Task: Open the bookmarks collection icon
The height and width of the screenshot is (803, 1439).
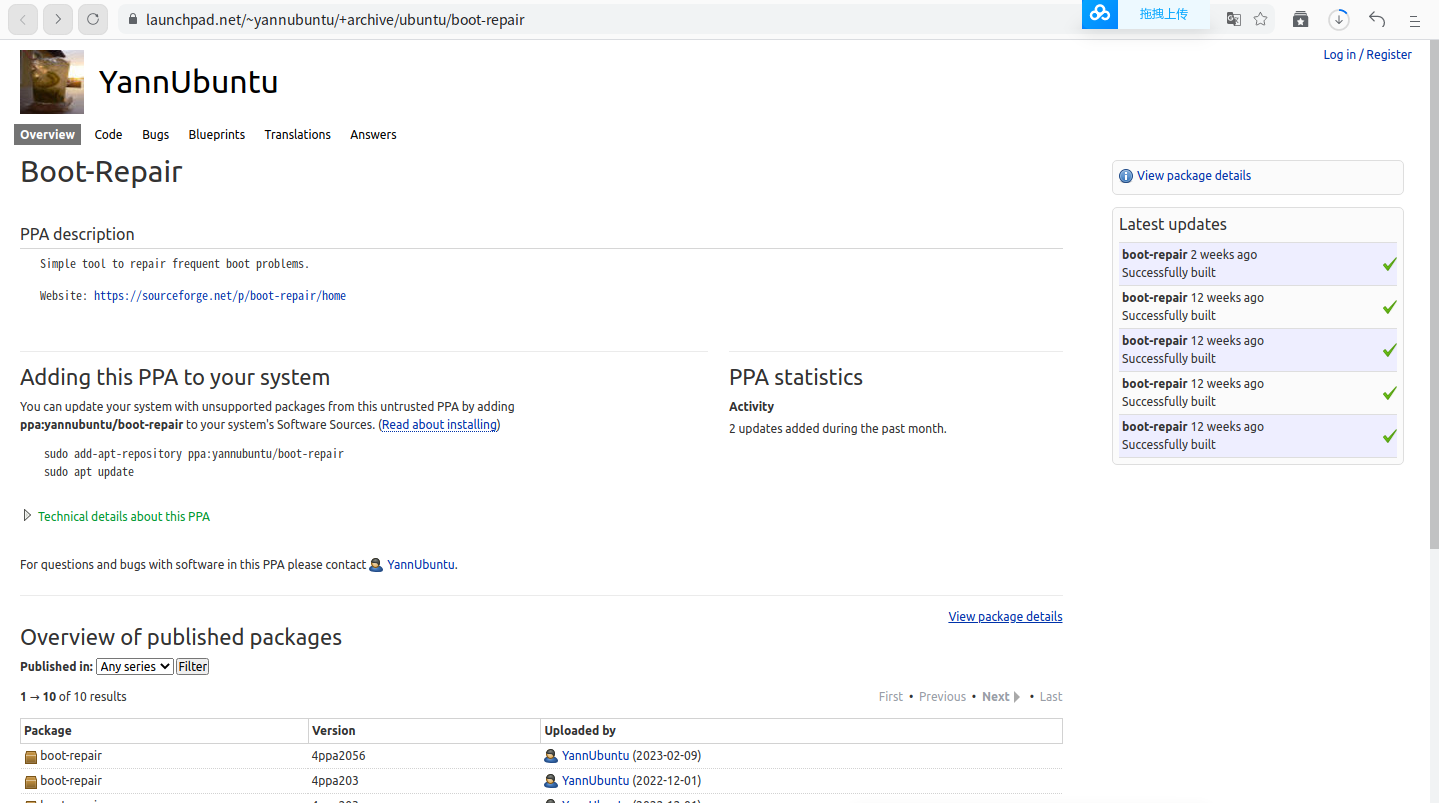Action: (x=1300, y=19)
